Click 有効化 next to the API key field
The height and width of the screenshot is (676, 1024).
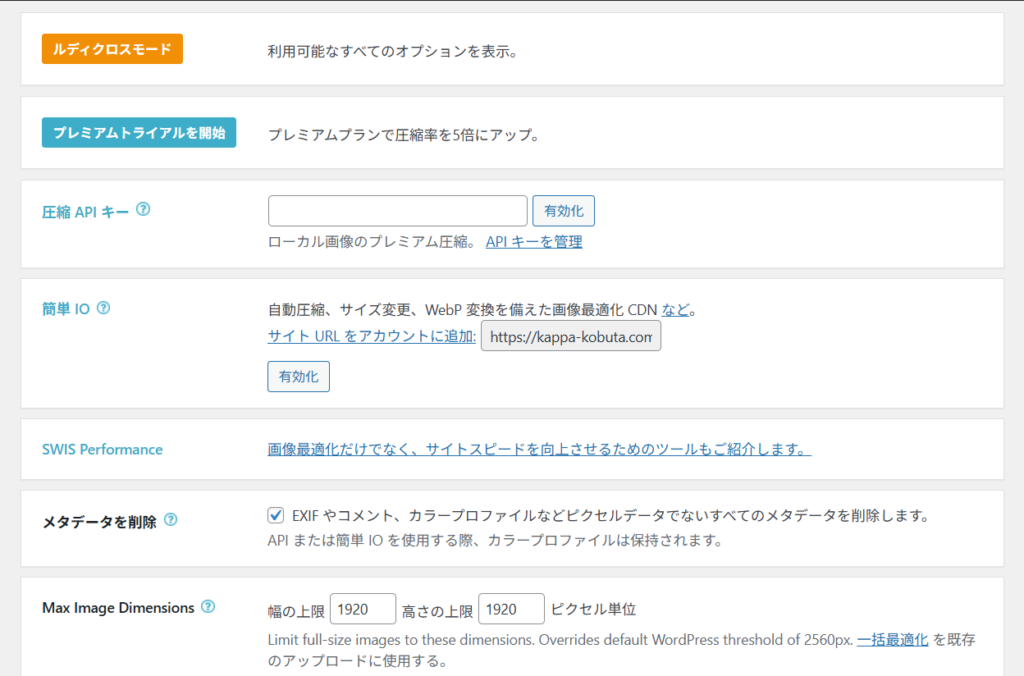click(x=563, y=210)
